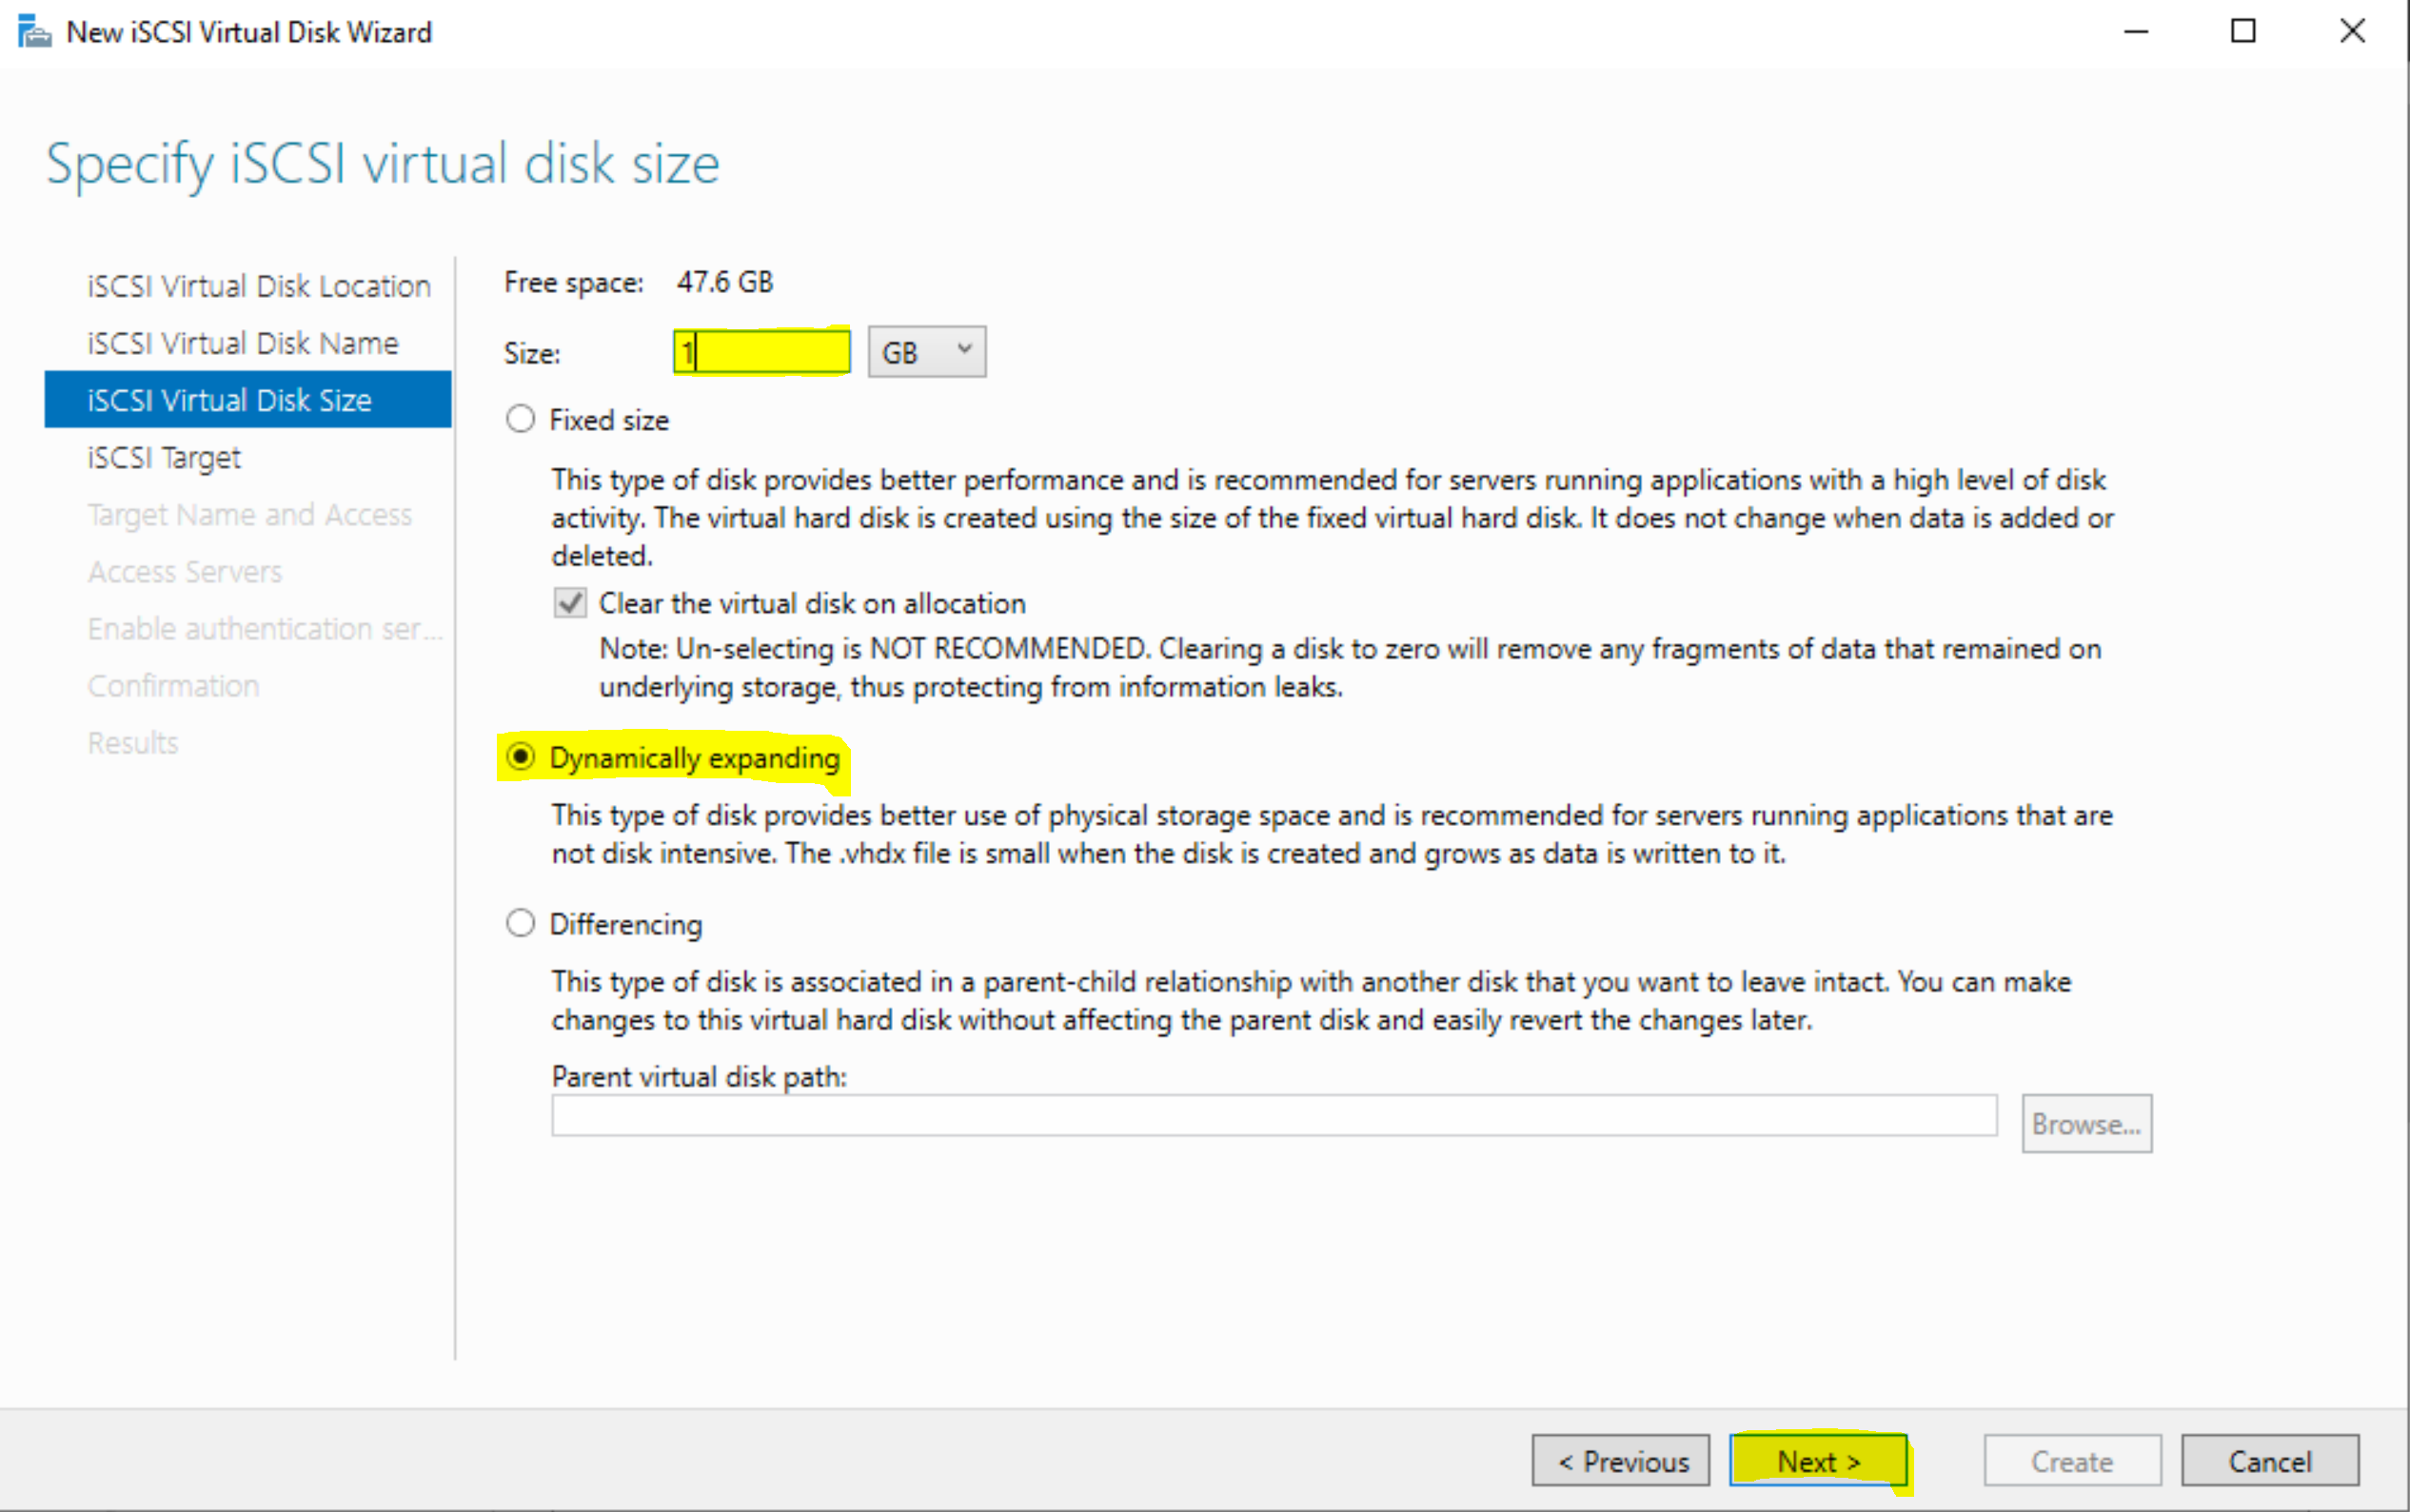Click the Specify iSCSI virtual disk size heading

(x=383, y=165)
